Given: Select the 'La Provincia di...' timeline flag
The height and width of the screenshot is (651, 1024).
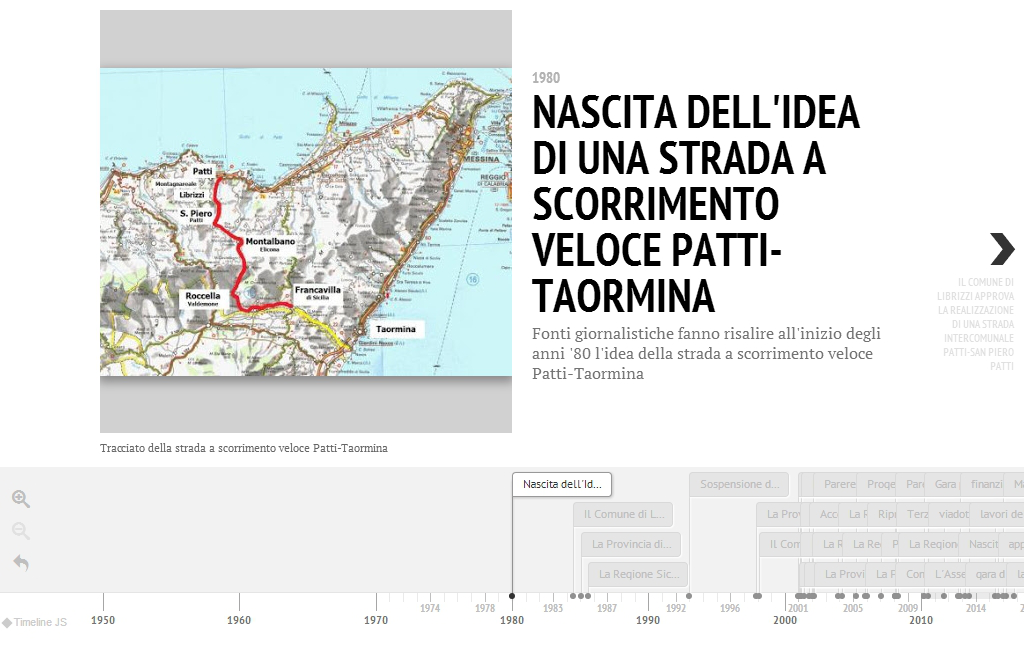Looking at the screenshot, I should click(631, 545).
